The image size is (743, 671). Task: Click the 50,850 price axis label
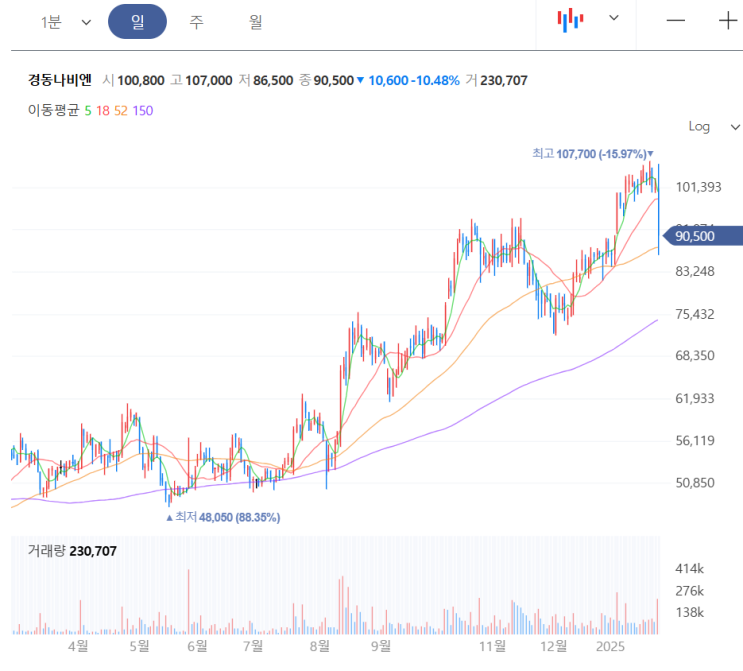click(x=695, y=483)
